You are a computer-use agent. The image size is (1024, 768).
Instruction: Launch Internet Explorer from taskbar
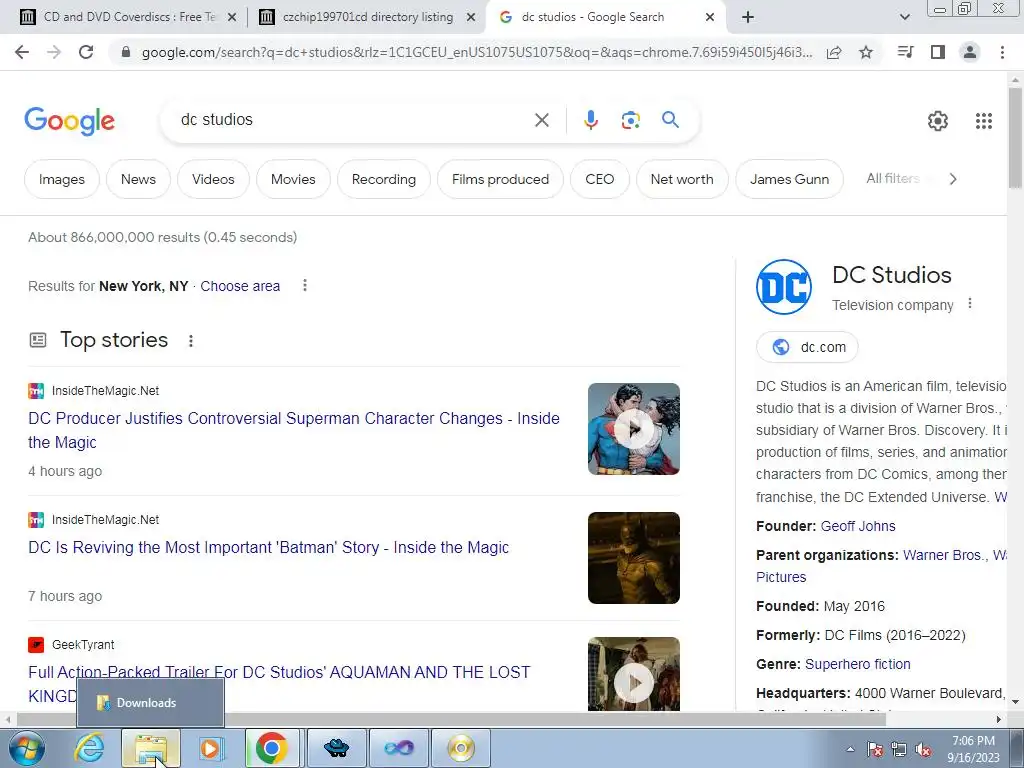(x=89, y=748)
